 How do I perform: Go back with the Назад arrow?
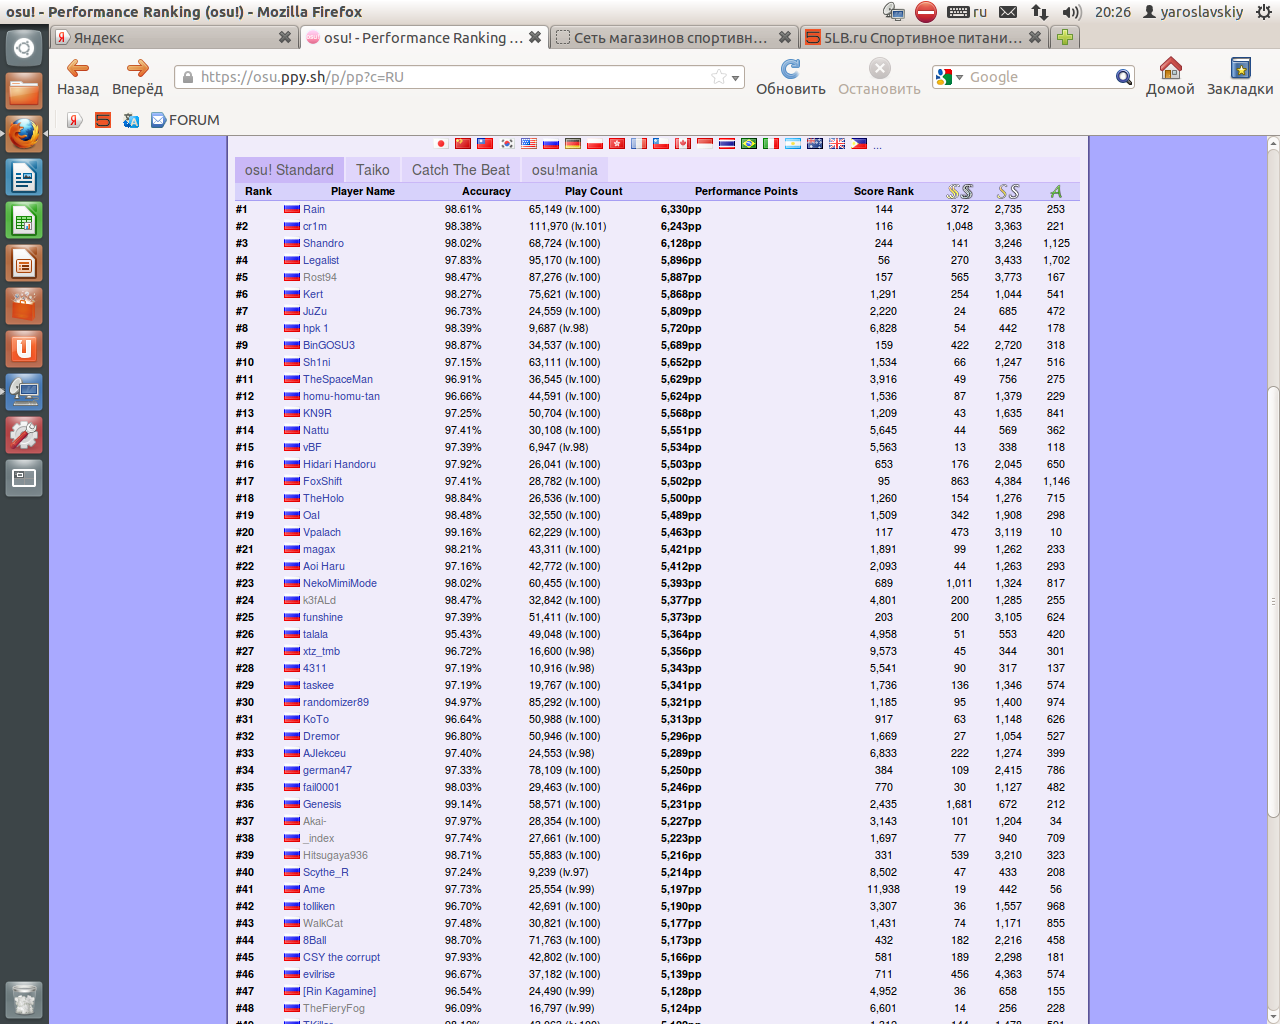click(78, 77)
